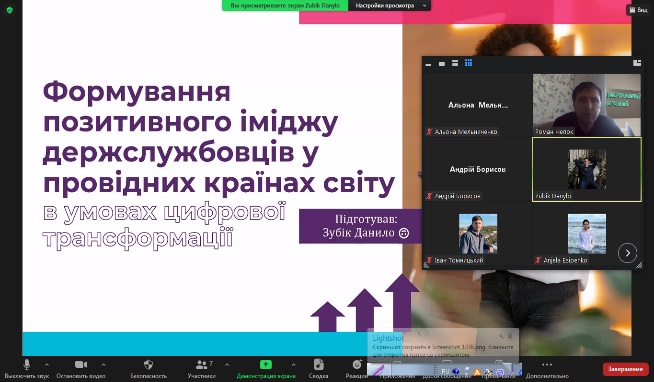
Task: Expand share options arrow beside Демонстрация экрана
Action: [294, 365]
